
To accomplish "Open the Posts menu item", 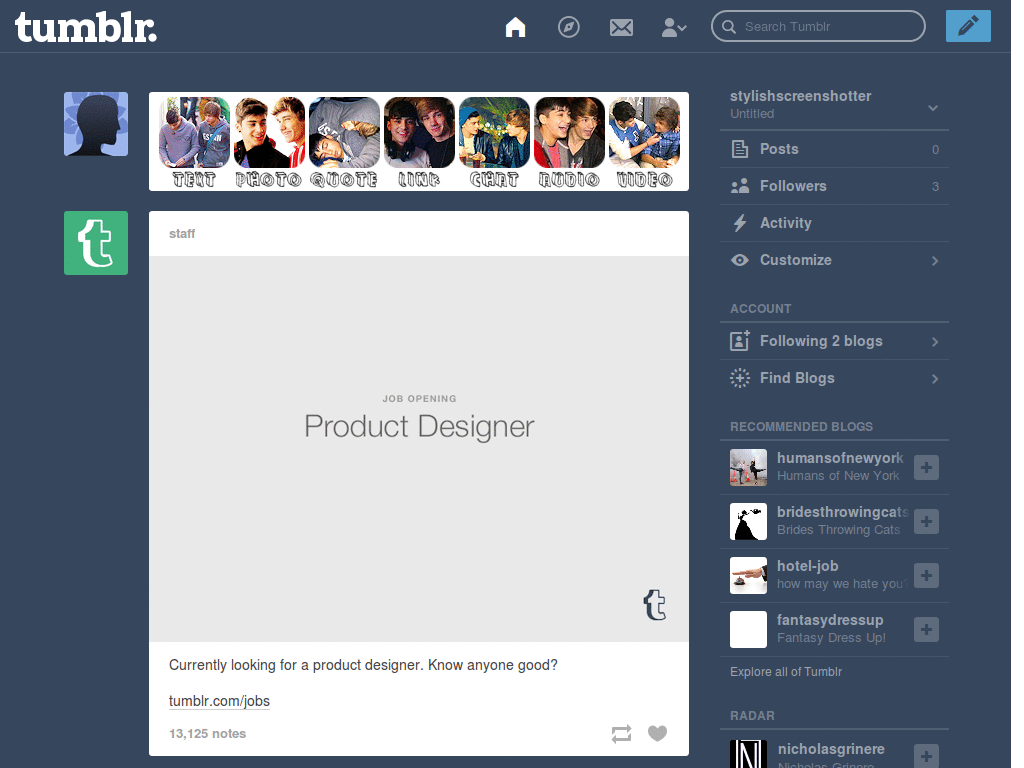I will click(834, 149).
